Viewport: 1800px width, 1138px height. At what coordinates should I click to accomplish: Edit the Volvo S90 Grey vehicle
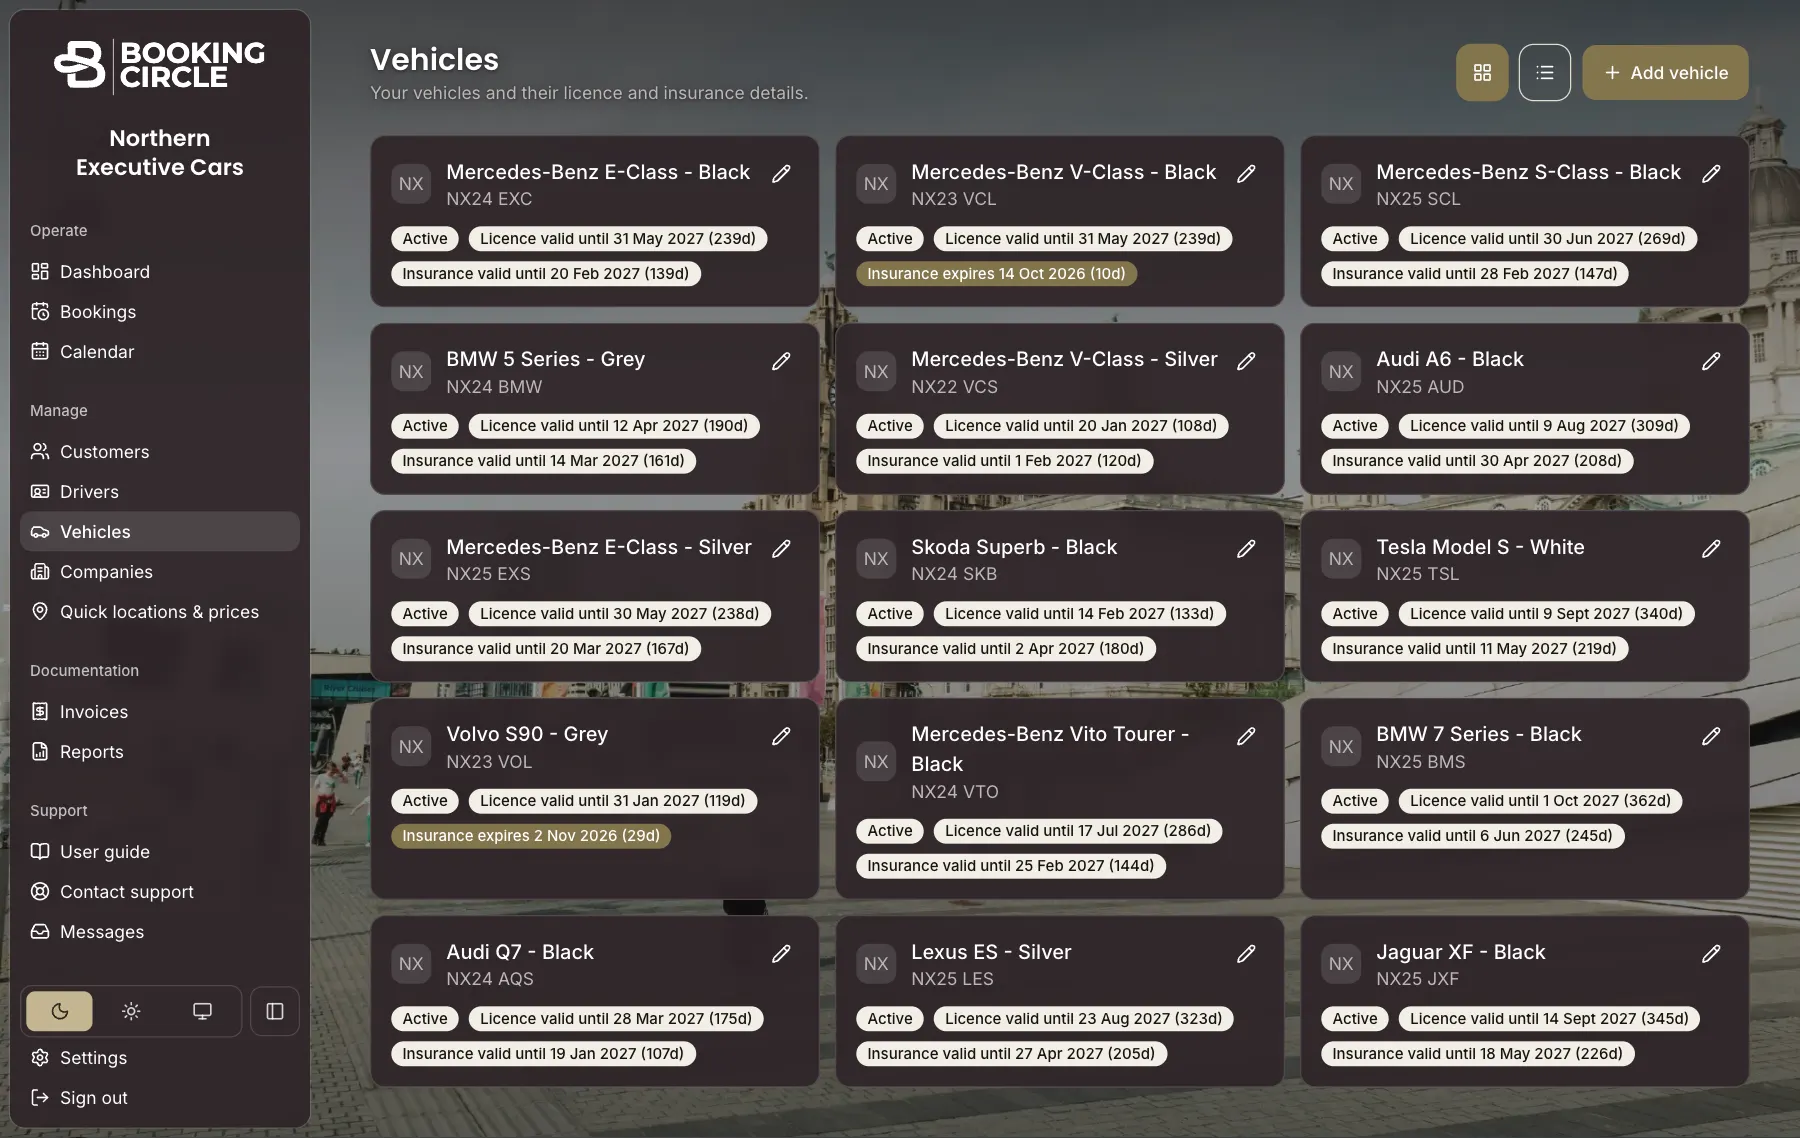click(x=781, y=736)
